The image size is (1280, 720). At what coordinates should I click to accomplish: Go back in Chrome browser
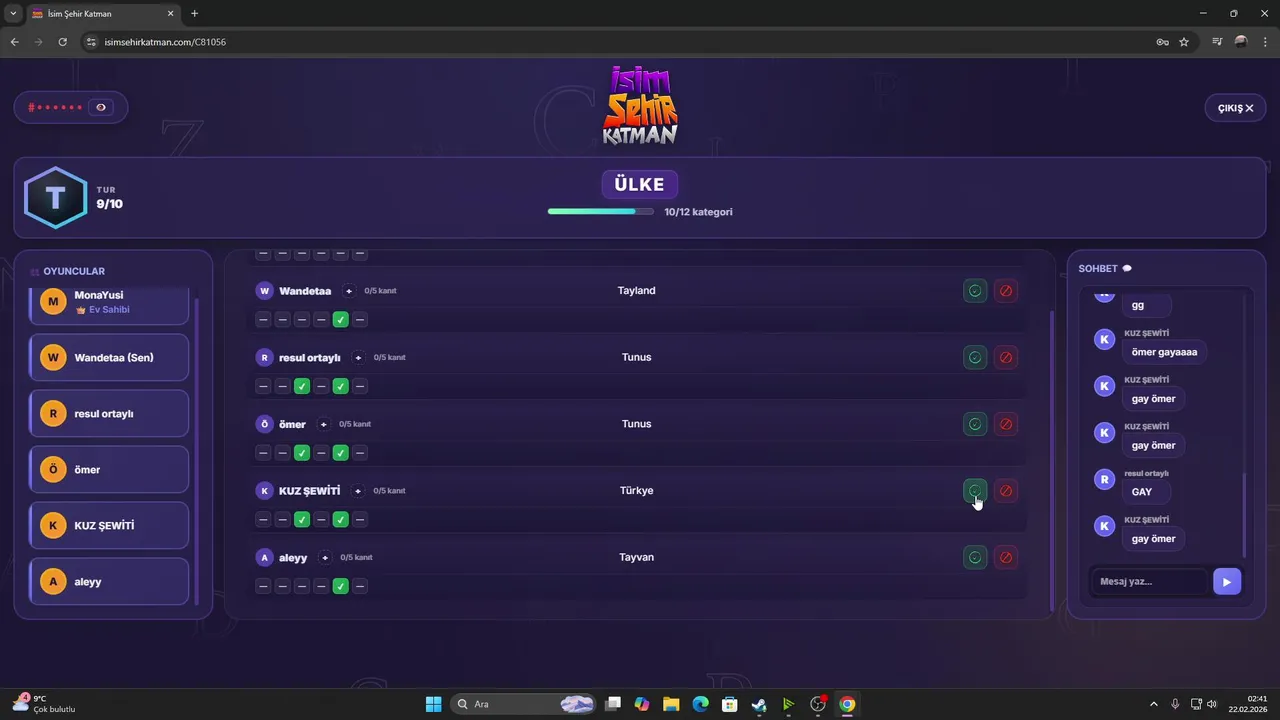click(15, 42)
